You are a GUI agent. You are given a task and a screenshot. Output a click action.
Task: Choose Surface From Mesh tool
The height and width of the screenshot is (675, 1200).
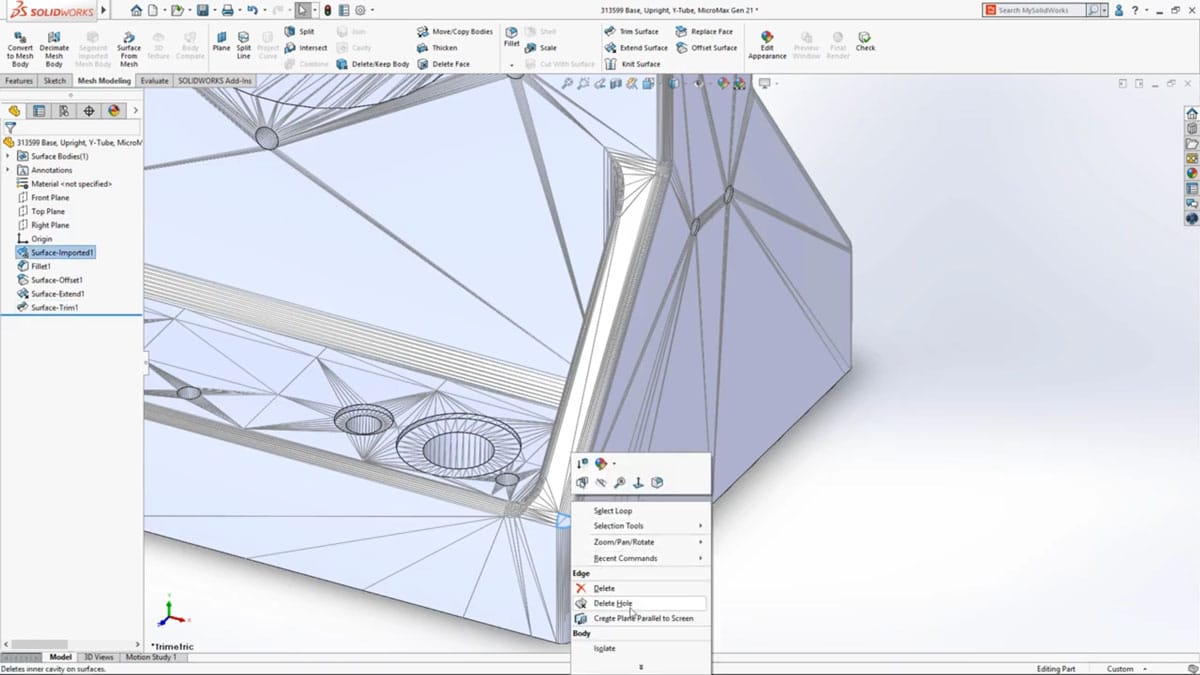(129, 49)
